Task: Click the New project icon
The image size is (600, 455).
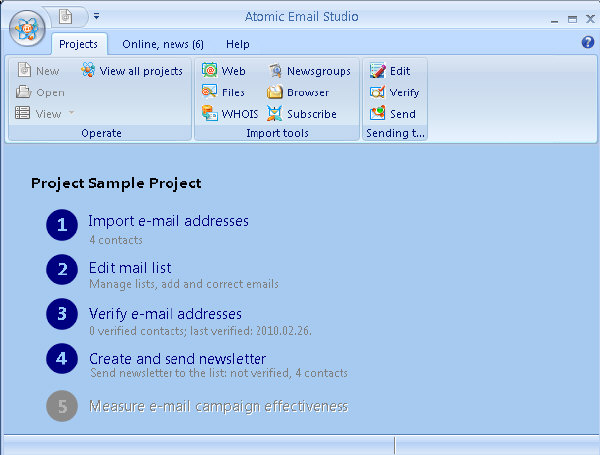Action: [x=24, y=70]
